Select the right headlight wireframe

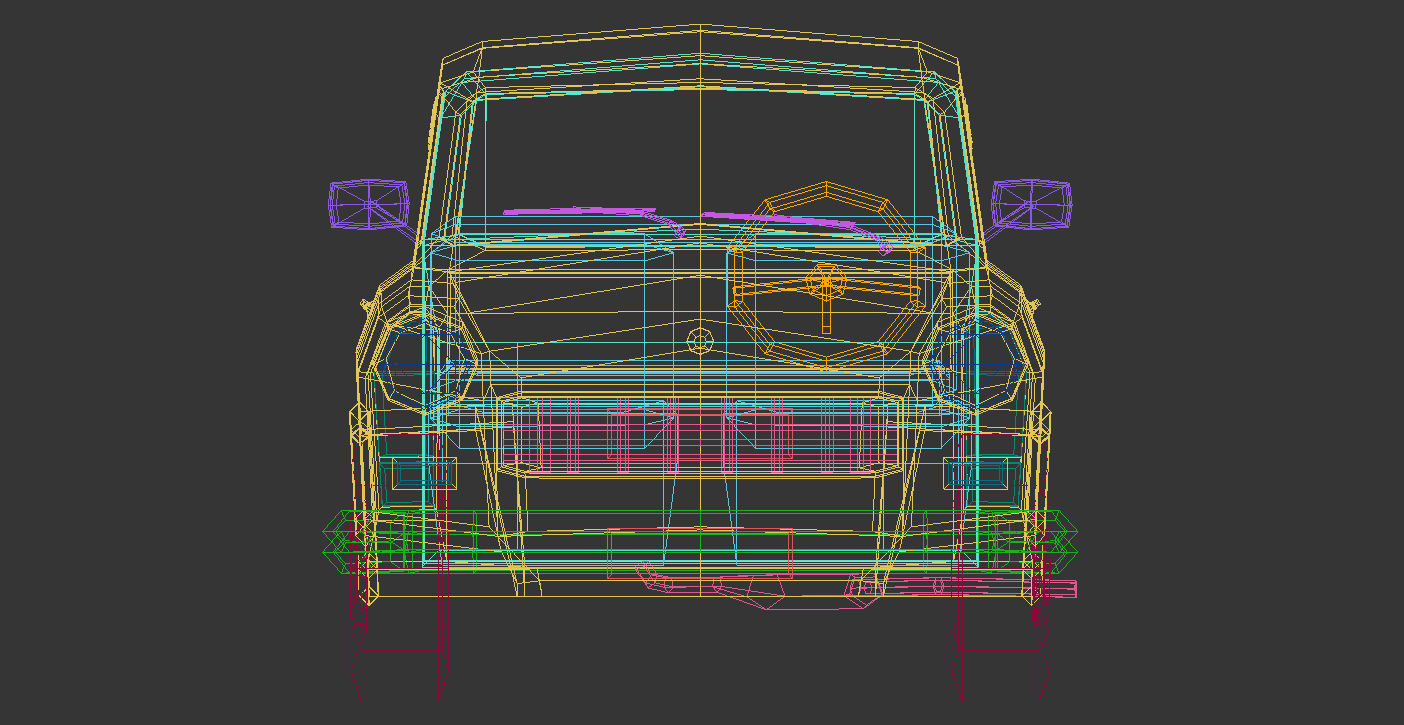(974, 361)
